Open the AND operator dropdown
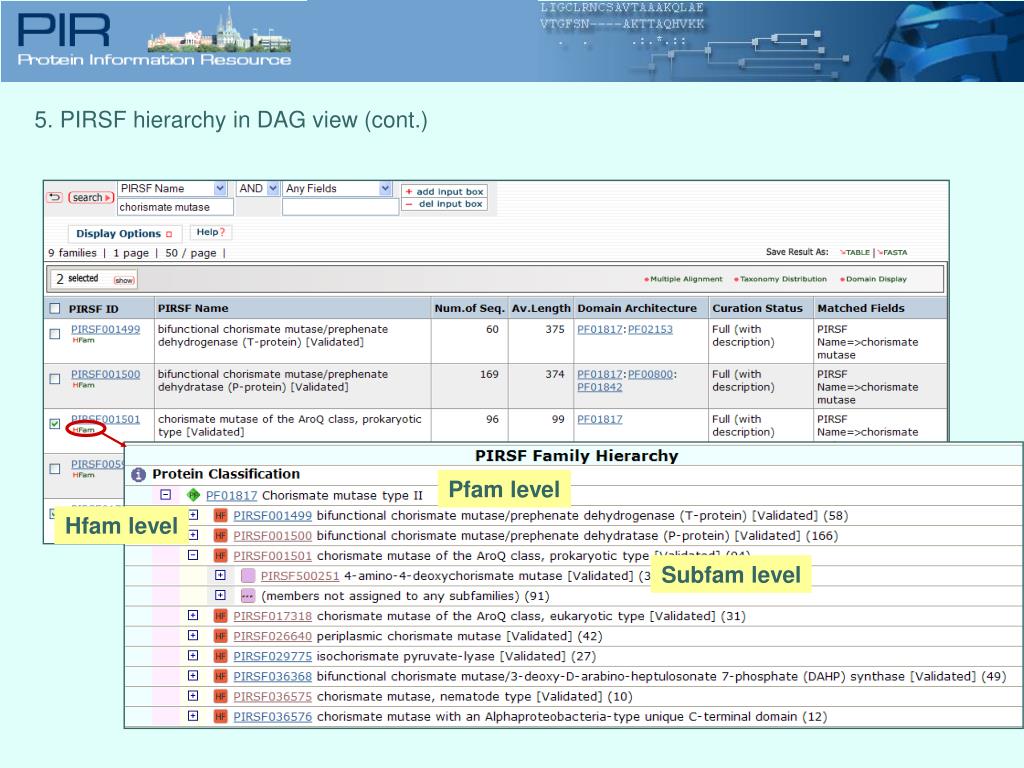Viewport: 1024px width, 768px height. tap(273, 189)
